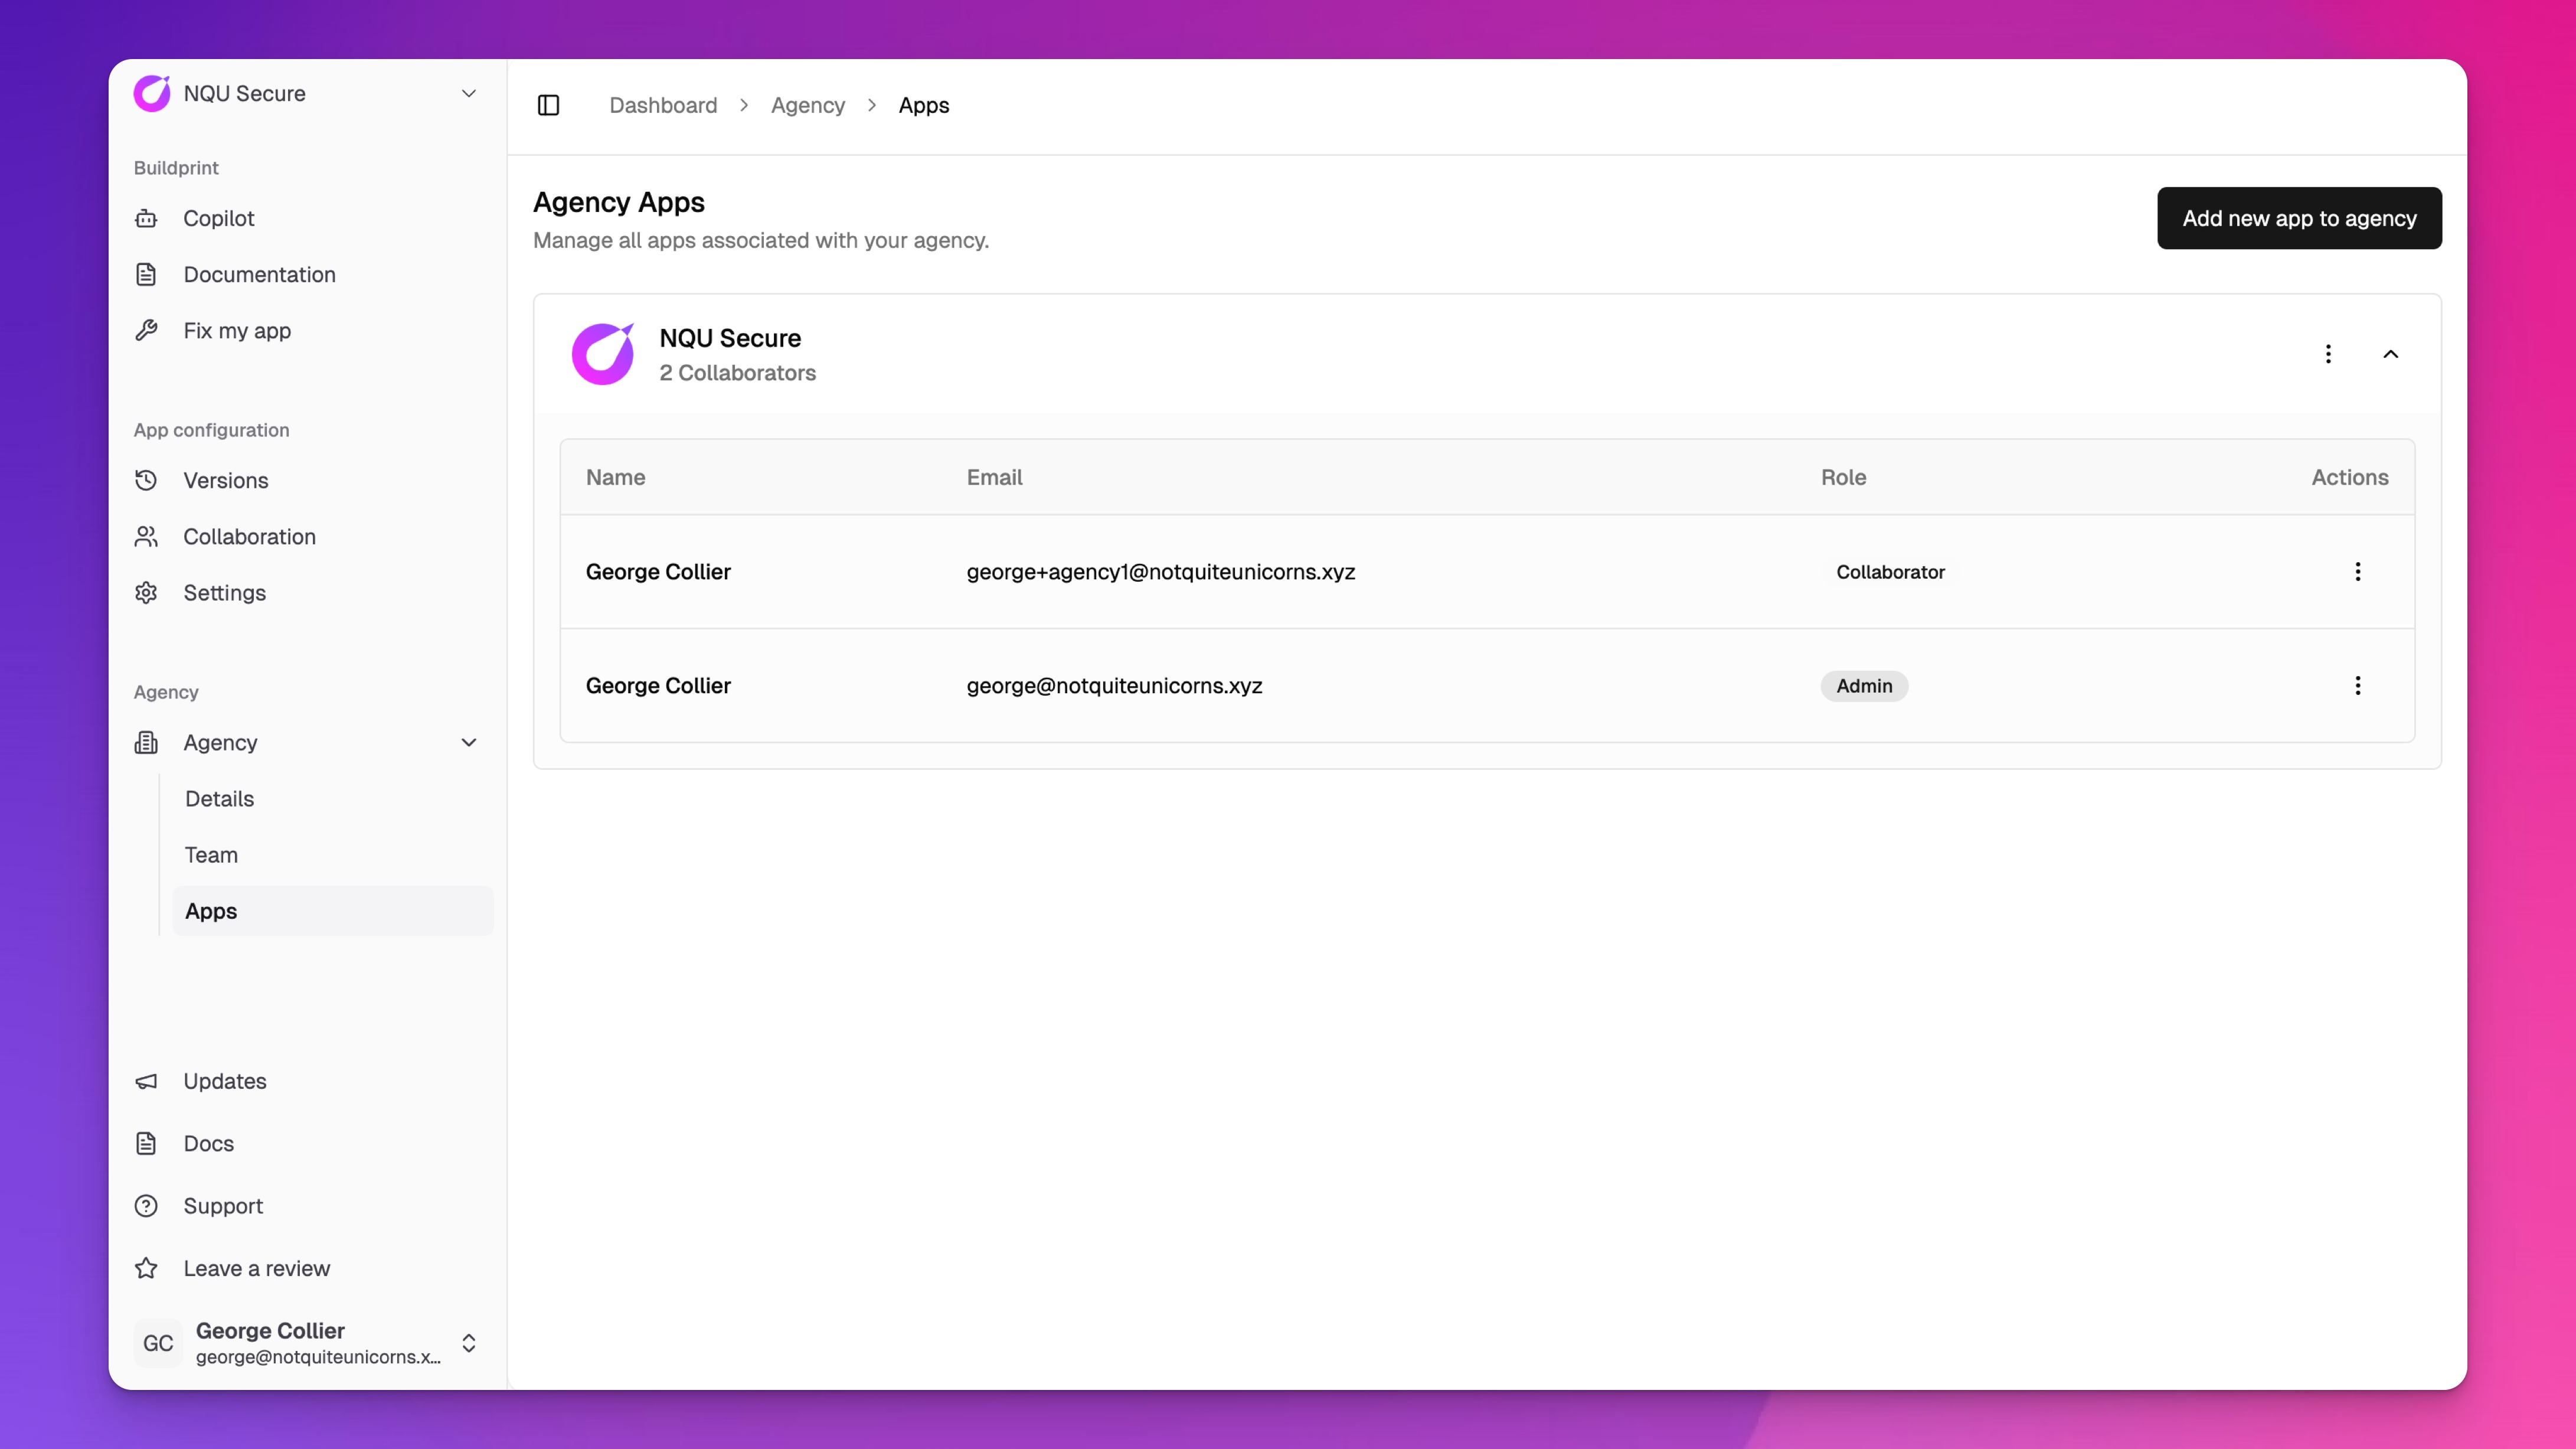Click George Collier name in Admin row
2576x1449 pixels.
click(658, 685)
